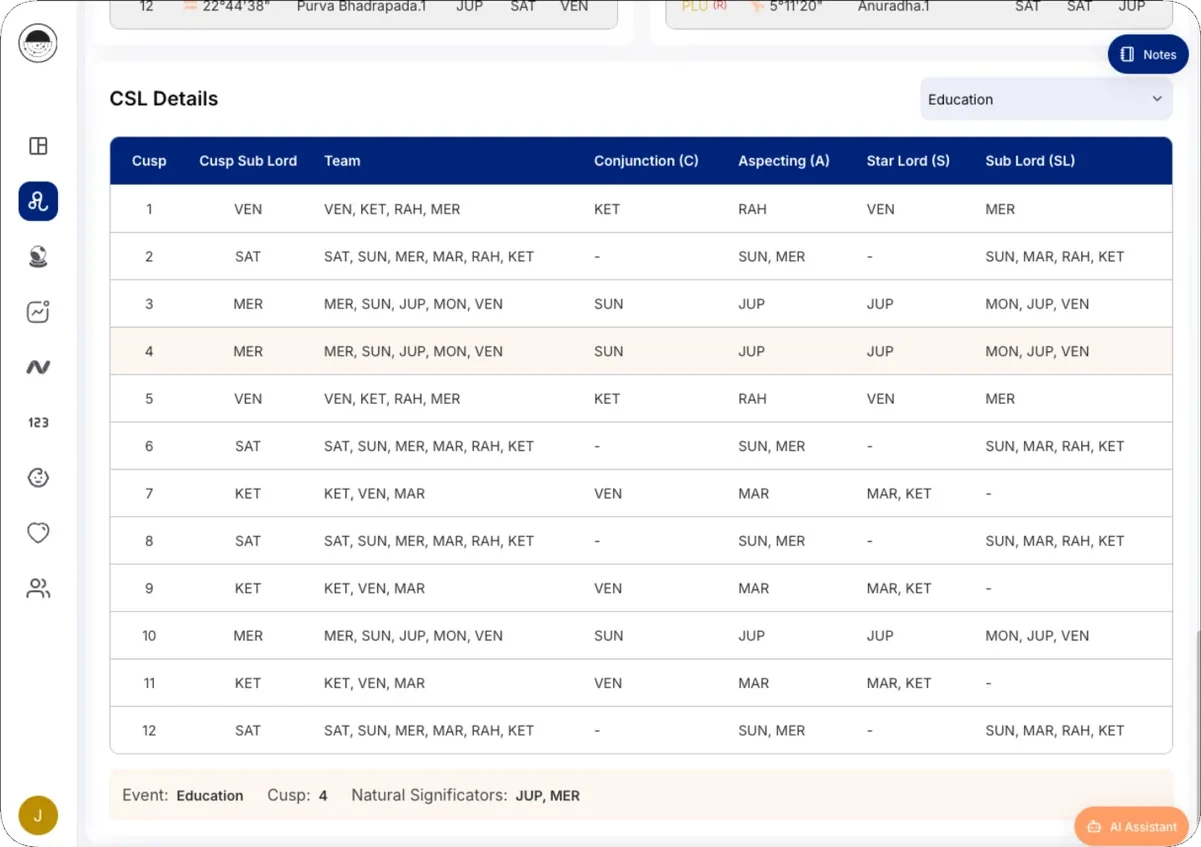Click cusp sub lord MER in cusp 10 row
1201x847 pixels.
[x=248, y=636]
